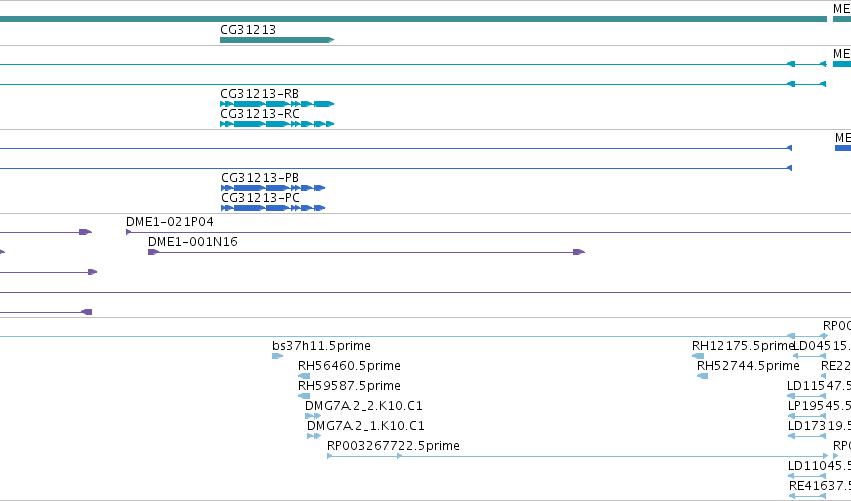
Task: Click the RP003267722.5prime label
Action: (x=393, y=446)
